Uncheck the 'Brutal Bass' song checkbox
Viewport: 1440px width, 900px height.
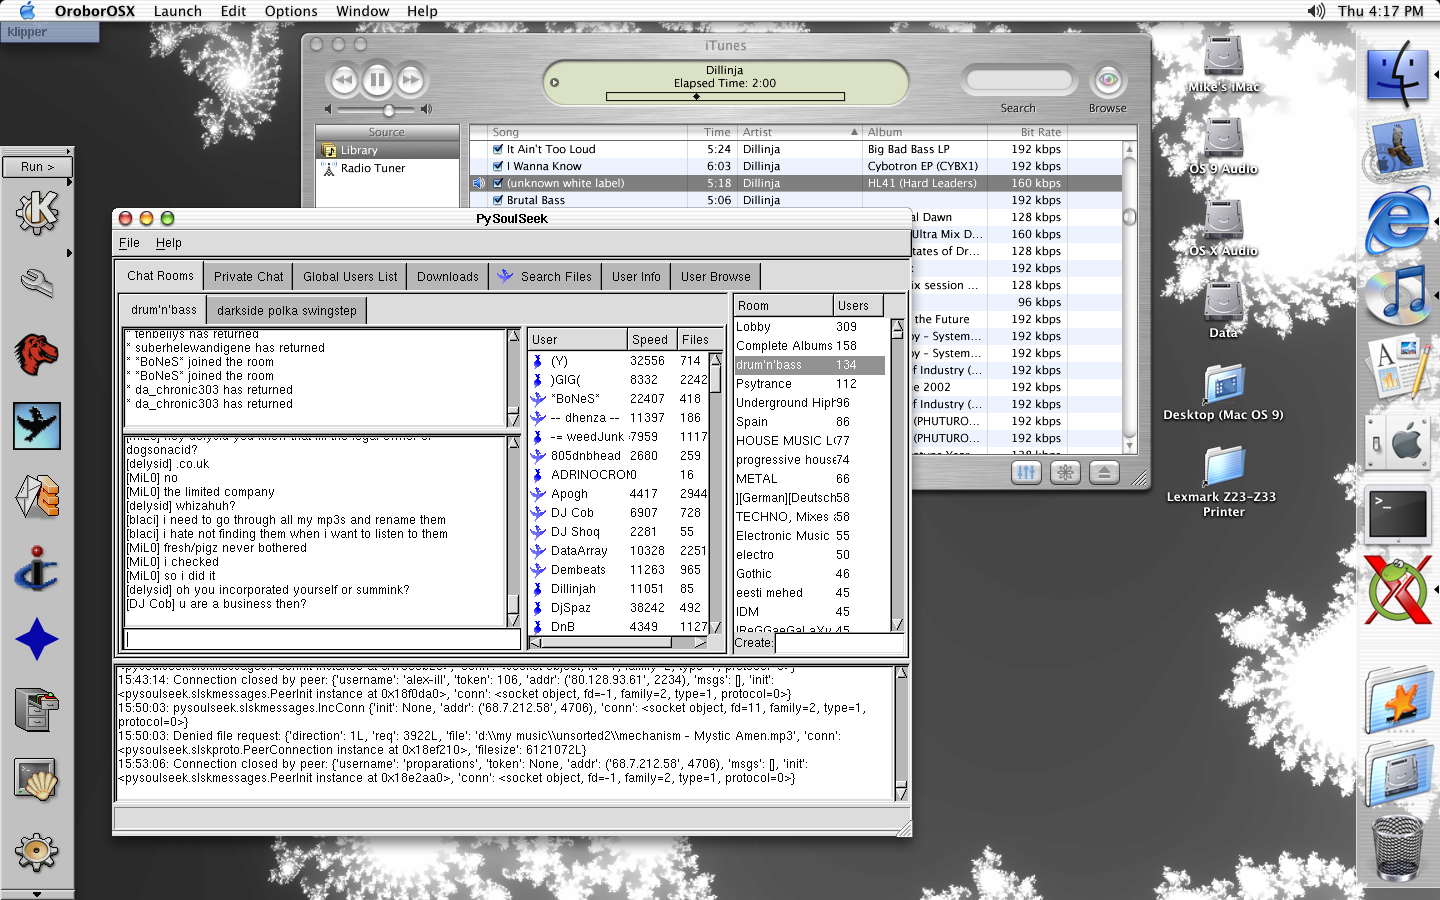click(x=498, y=200)
